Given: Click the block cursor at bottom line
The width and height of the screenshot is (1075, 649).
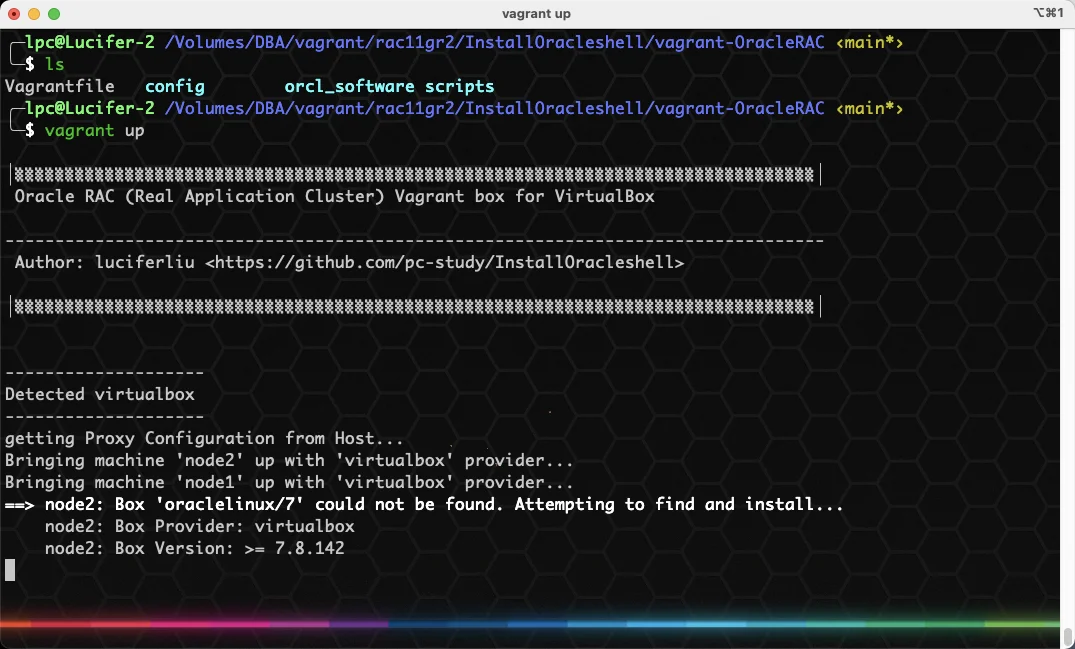Looking at the screenshot, I should tap(10, 570).
